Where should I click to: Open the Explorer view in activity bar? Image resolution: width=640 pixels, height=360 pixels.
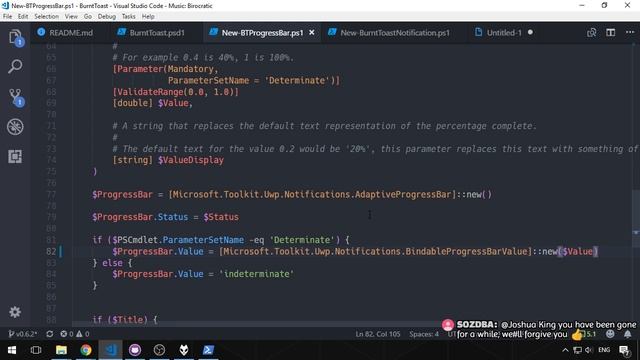pyautogui.click(x=15, y=38)
